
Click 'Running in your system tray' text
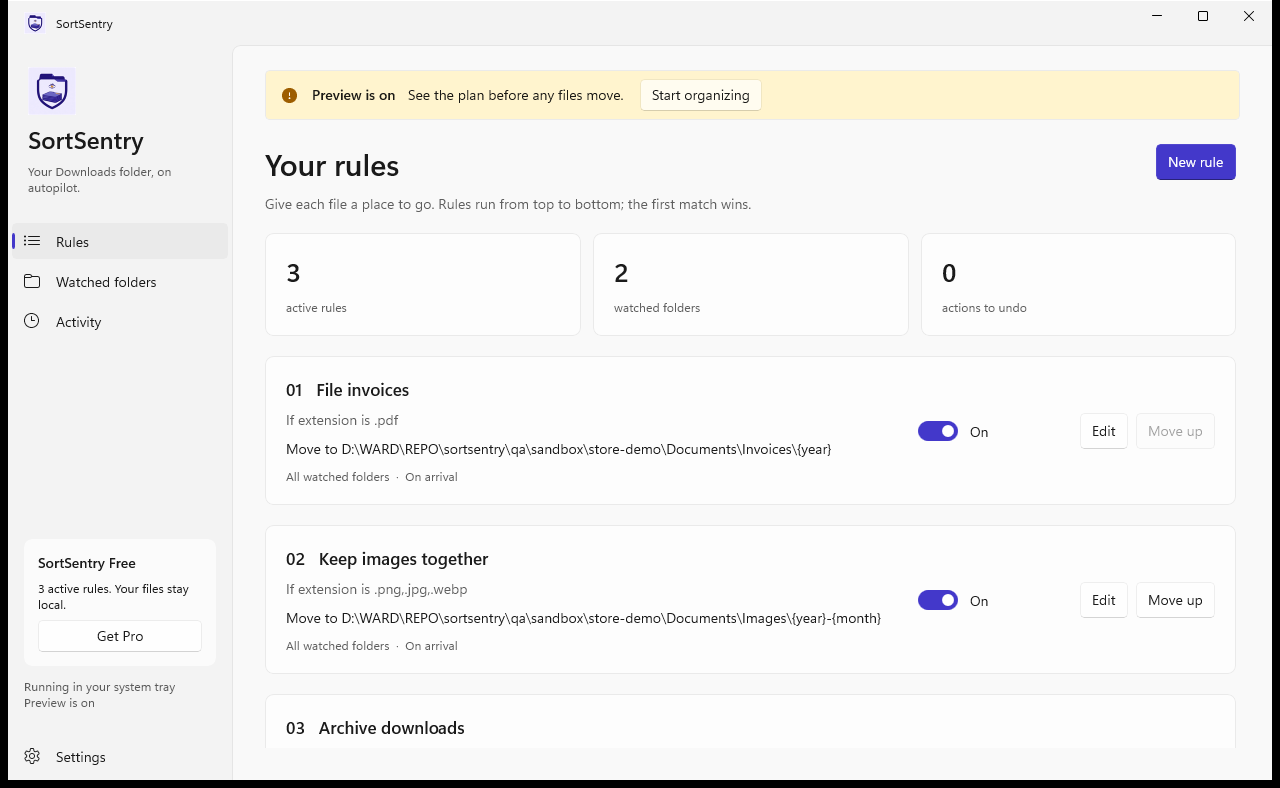coord(99,687)
